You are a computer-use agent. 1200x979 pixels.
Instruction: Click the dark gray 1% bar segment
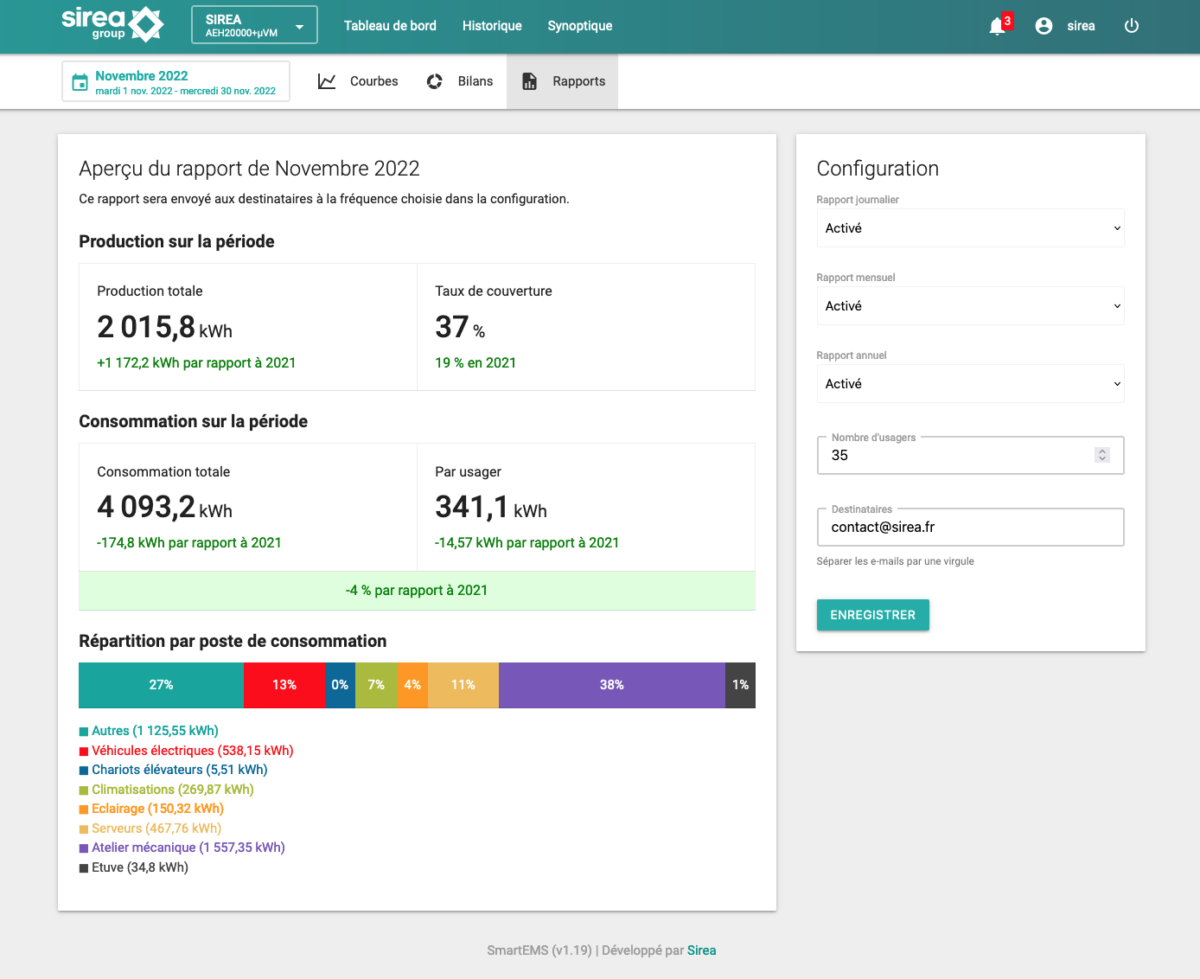coord(740,685)
